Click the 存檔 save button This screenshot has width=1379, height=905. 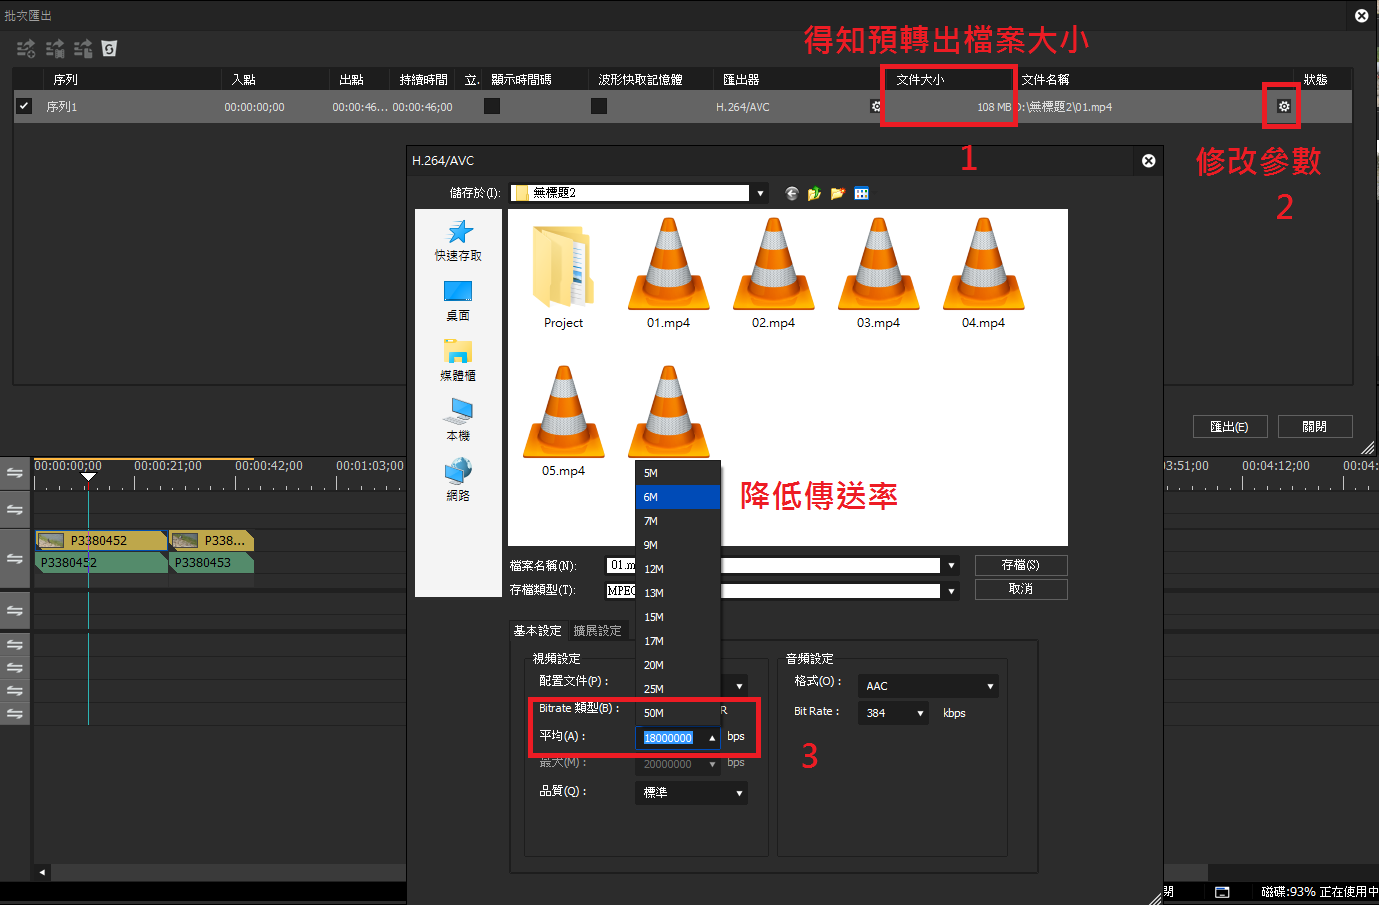[x=1020, y=565]
